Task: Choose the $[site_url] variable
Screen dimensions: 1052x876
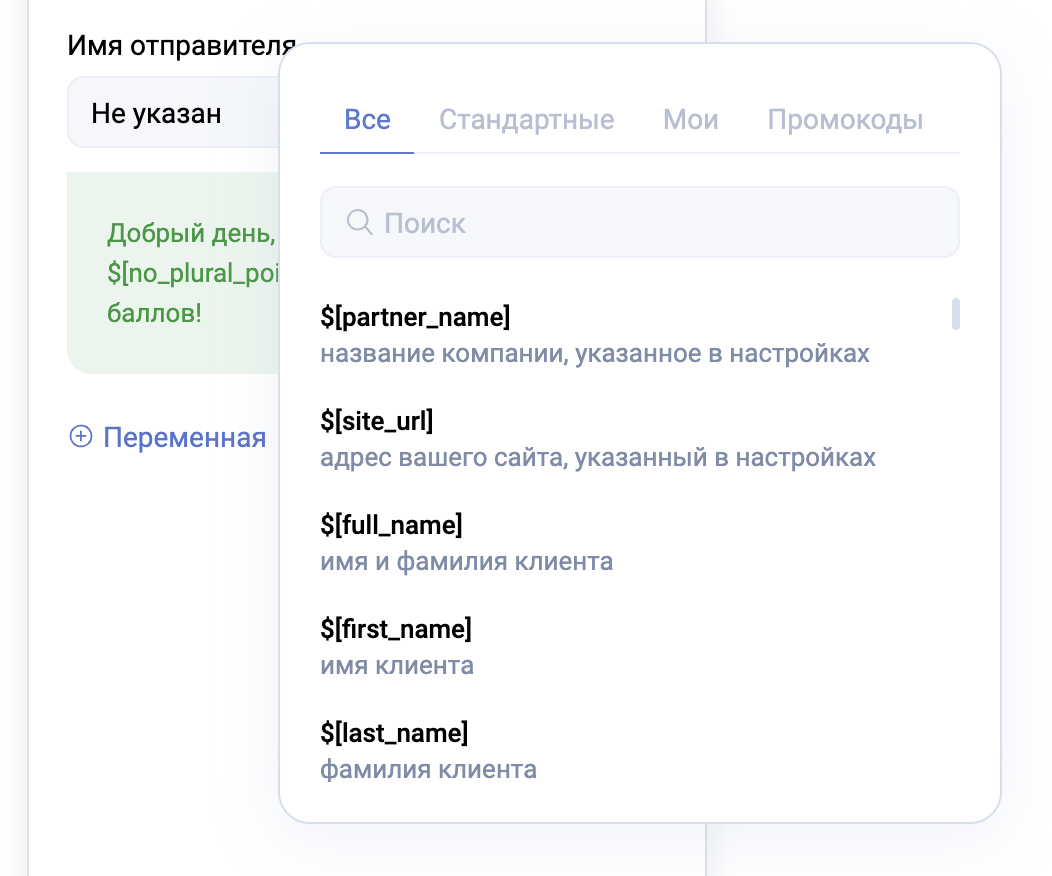Action: click(377, 422)
